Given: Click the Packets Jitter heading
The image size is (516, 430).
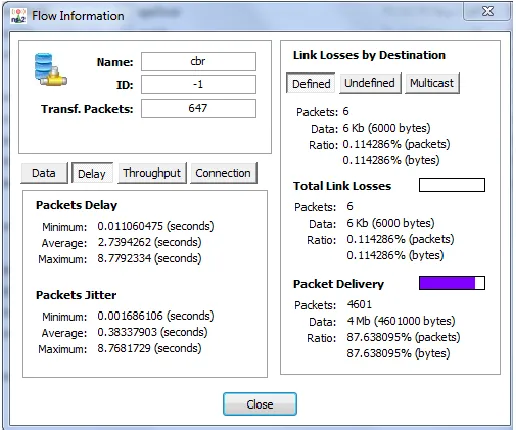Looking at the screenshot, I should 76,295.
